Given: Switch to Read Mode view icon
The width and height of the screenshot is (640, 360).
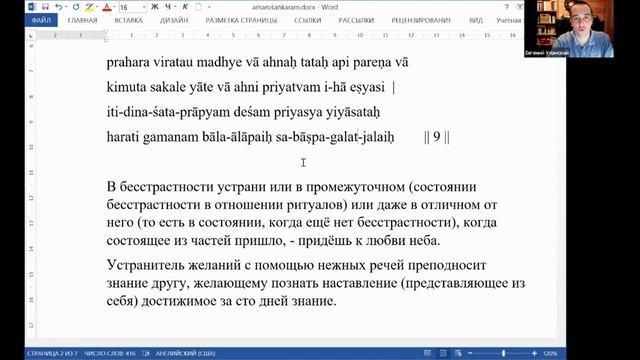Looking at the screenshot, I should [x=427, y=353].
